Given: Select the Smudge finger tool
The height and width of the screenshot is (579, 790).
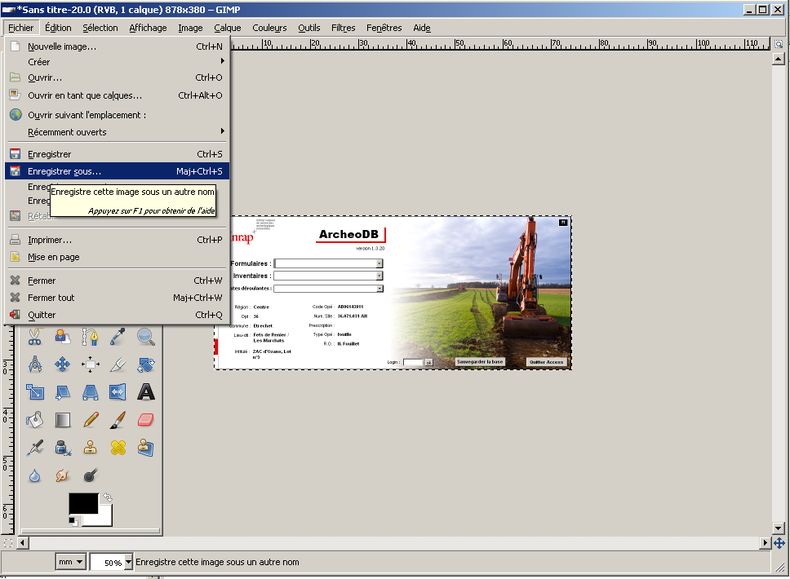Looking at the screenshot, I should 62,475.
